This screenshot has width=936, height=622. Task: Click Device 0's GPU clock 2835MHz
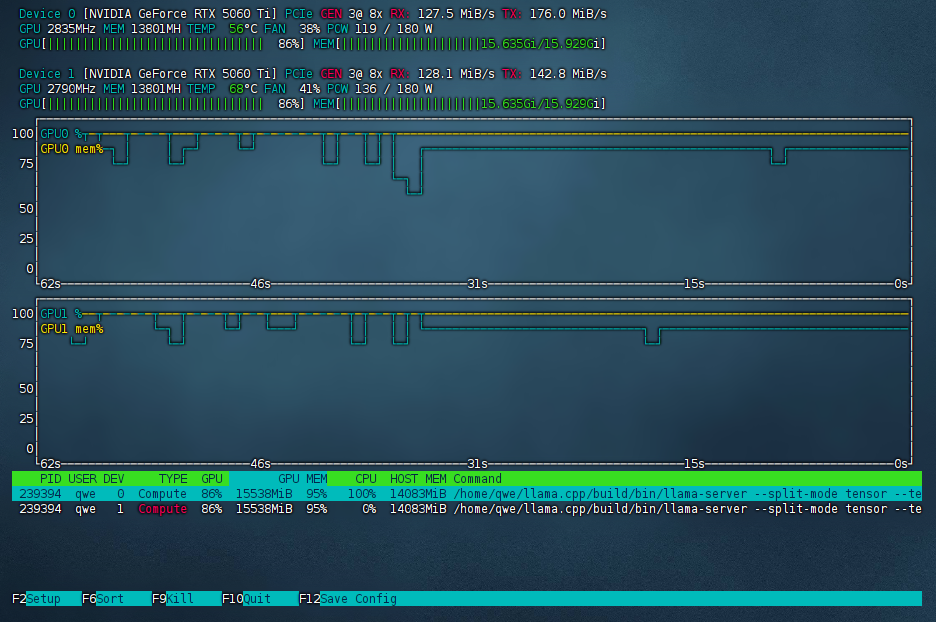(x=71, y=29)
